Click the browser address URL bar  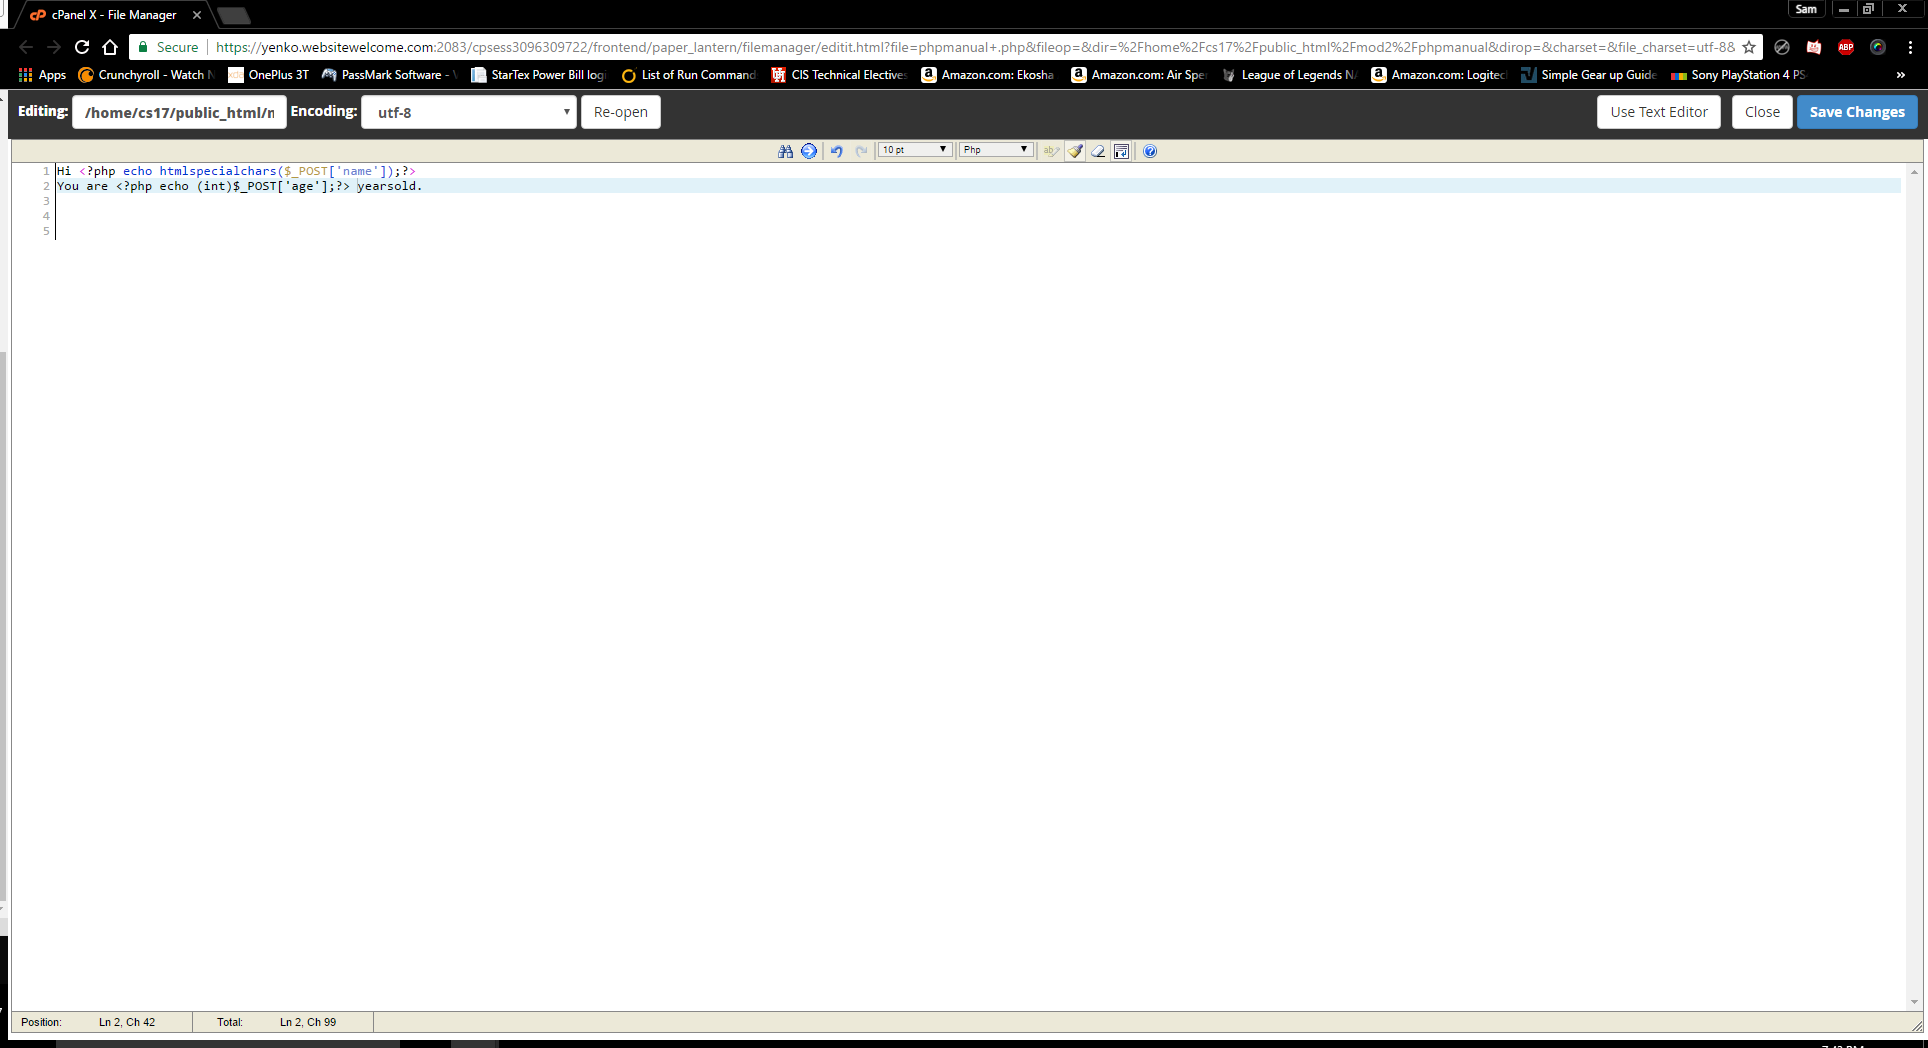click(975, 47)
